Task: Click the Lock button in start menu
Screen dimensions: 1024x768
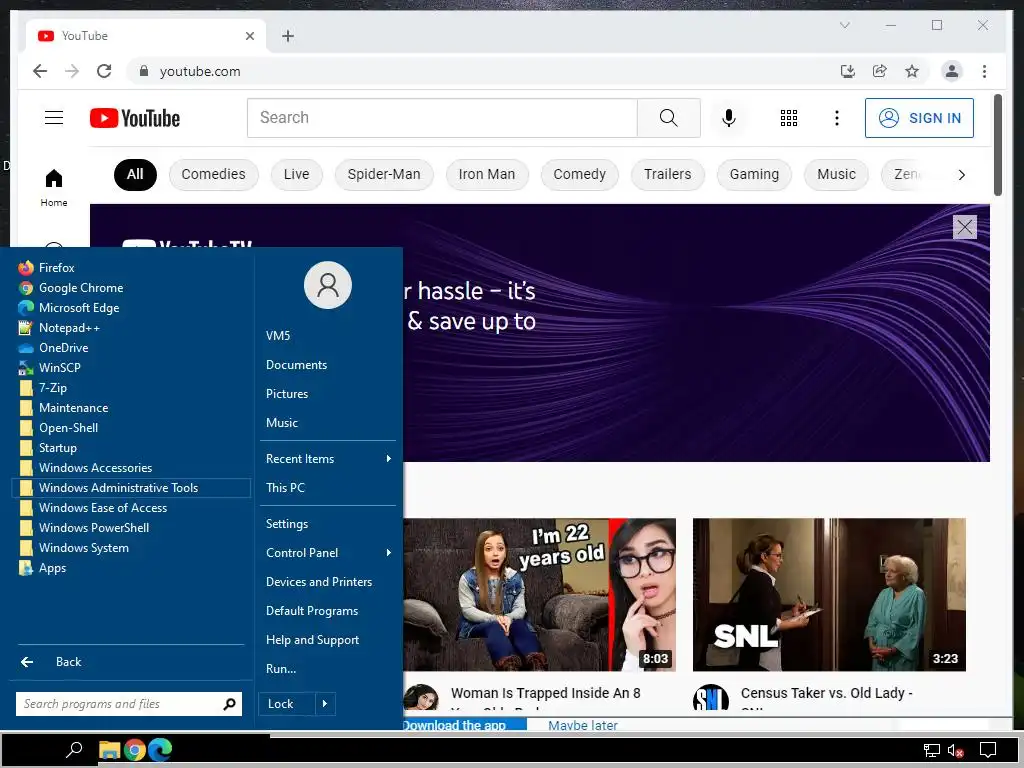Action: [x=287, y=704]
